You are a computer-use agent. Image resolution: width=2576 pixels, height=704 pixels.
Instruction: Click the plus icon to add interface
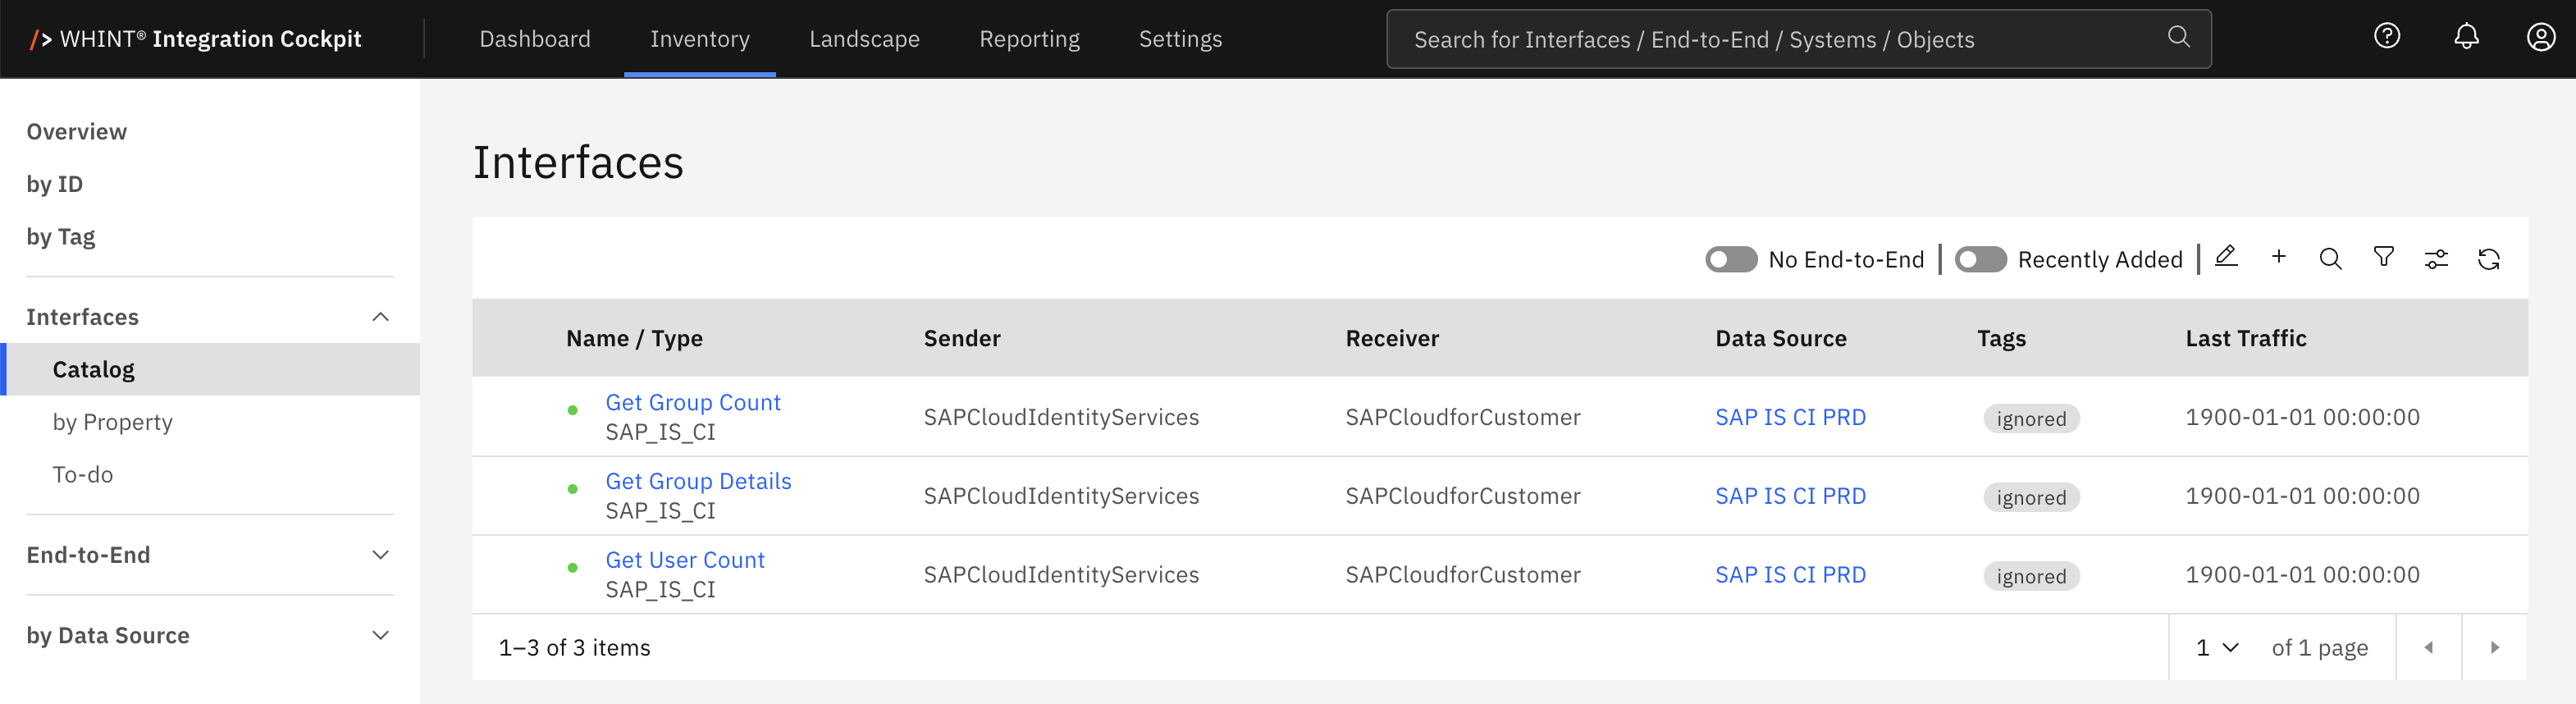pos(2278,258)
